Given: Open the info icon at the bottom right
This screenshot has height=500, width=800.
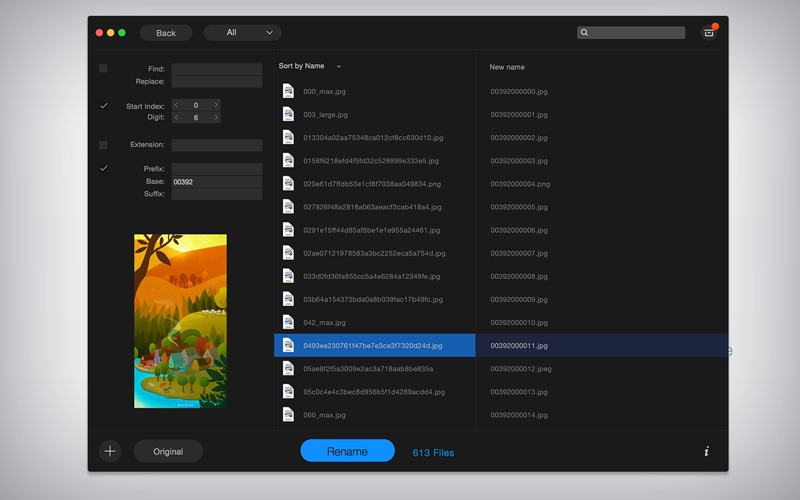Looking at the screenshot, I should 707,451.
